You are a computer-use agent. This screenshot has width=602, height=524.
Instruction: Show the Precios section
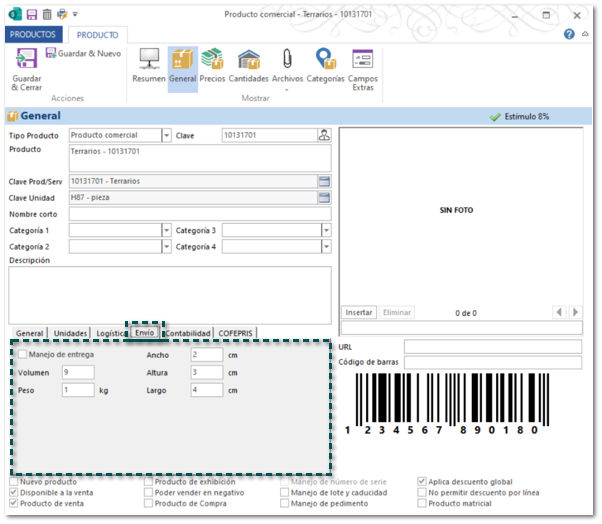(212, 59)
